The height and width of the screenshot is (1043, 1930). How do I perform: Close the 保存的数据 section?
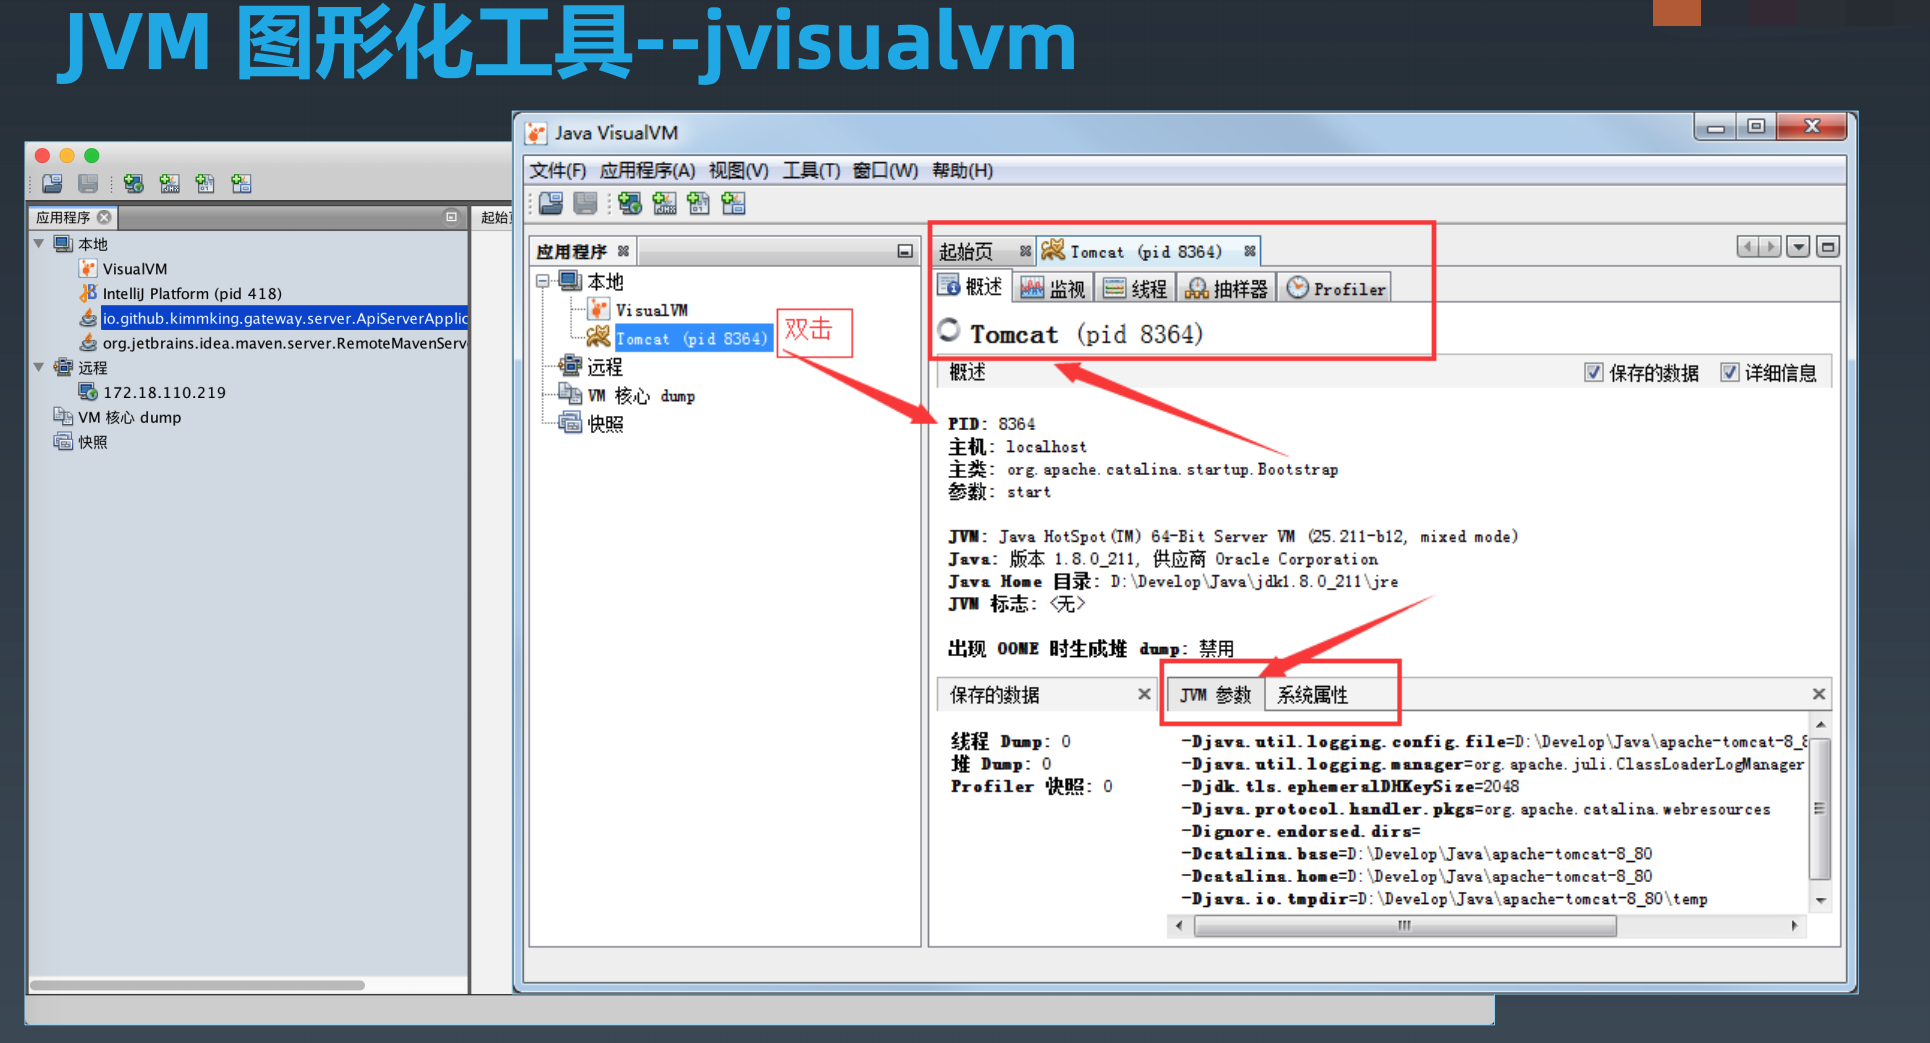(1144, 694)
